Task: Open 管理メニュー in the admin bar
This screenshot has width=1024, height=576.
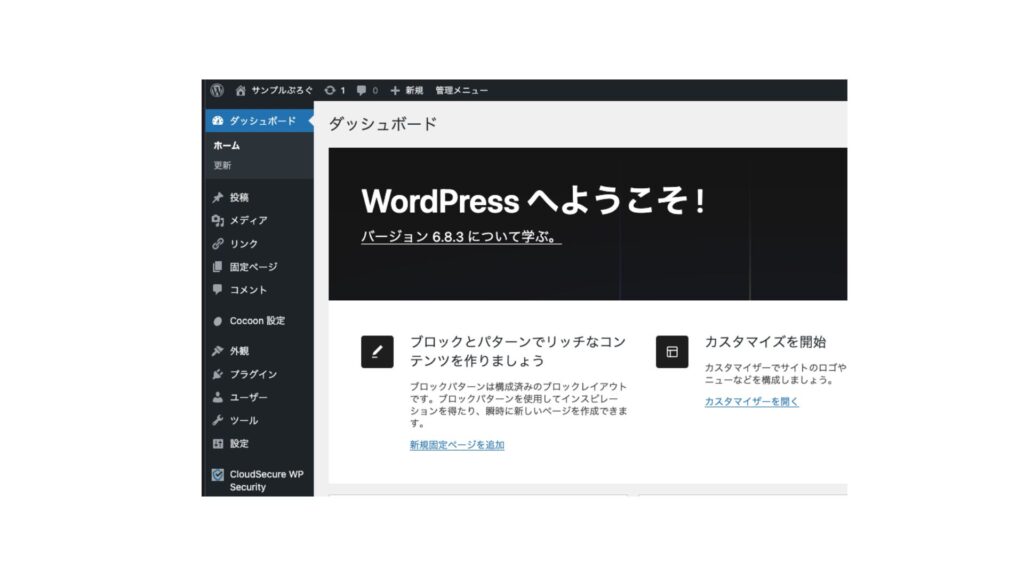Action: (x=462, y=90)
